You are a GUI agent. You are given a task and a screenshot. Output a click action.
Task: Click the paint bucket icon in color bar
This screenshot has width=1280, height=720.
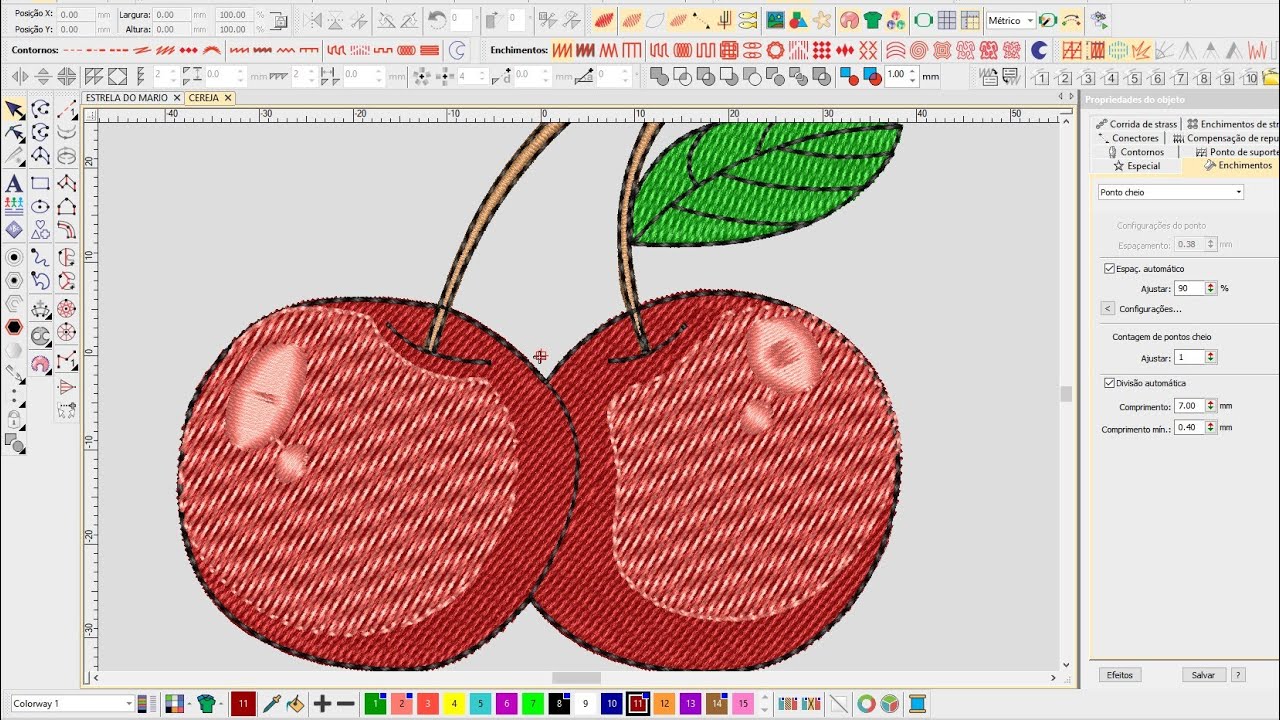[x=295, y=704]
